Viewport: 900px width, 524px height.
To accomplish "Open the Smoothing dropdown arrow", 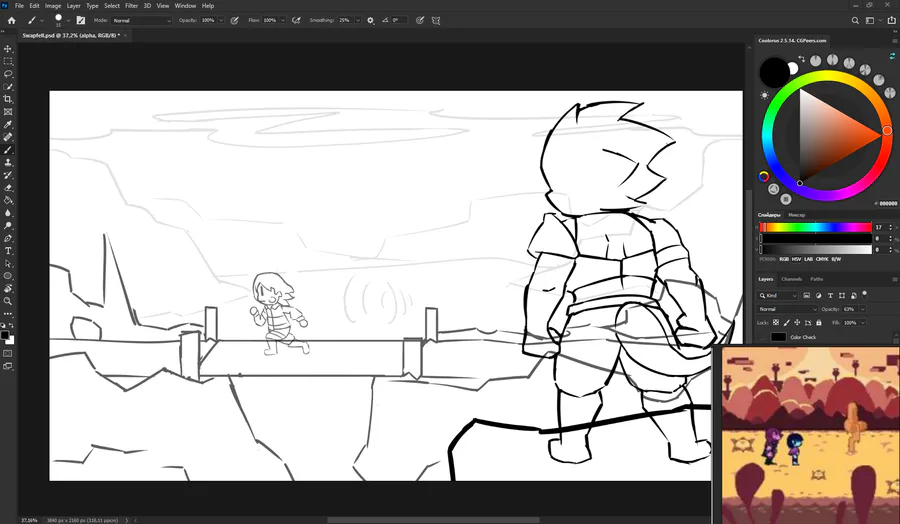I will click(358, 20).
